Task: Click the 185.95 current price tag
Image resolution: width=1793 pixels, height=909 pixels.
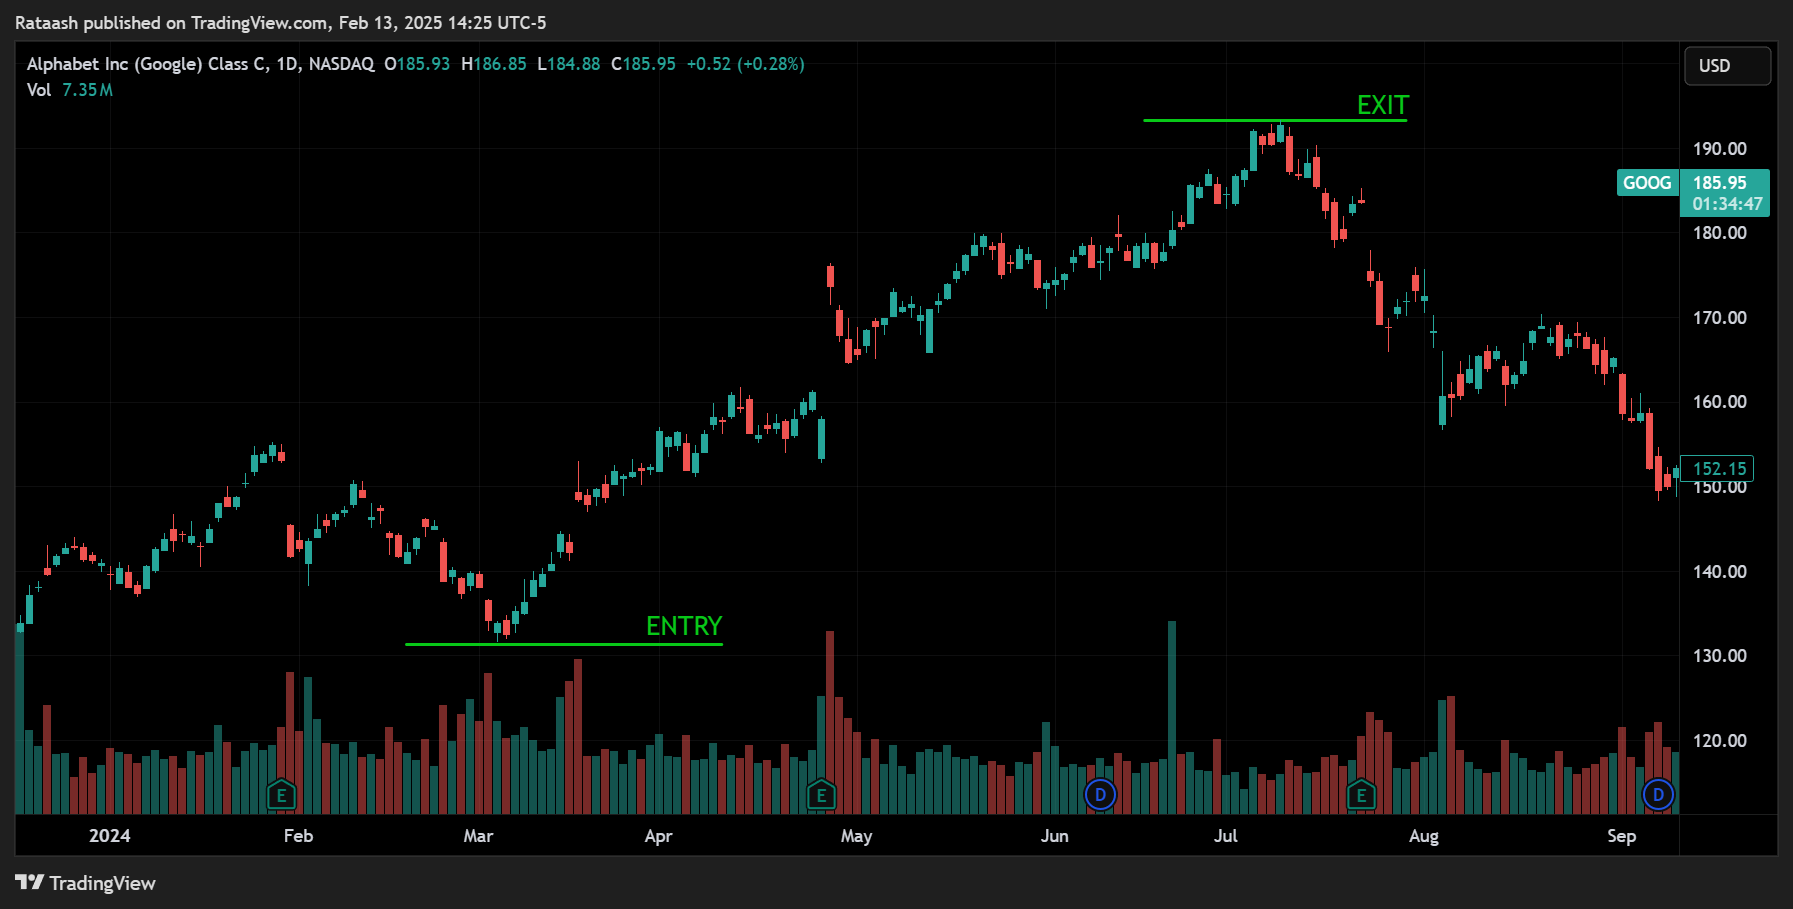Action: (1725, 193)
